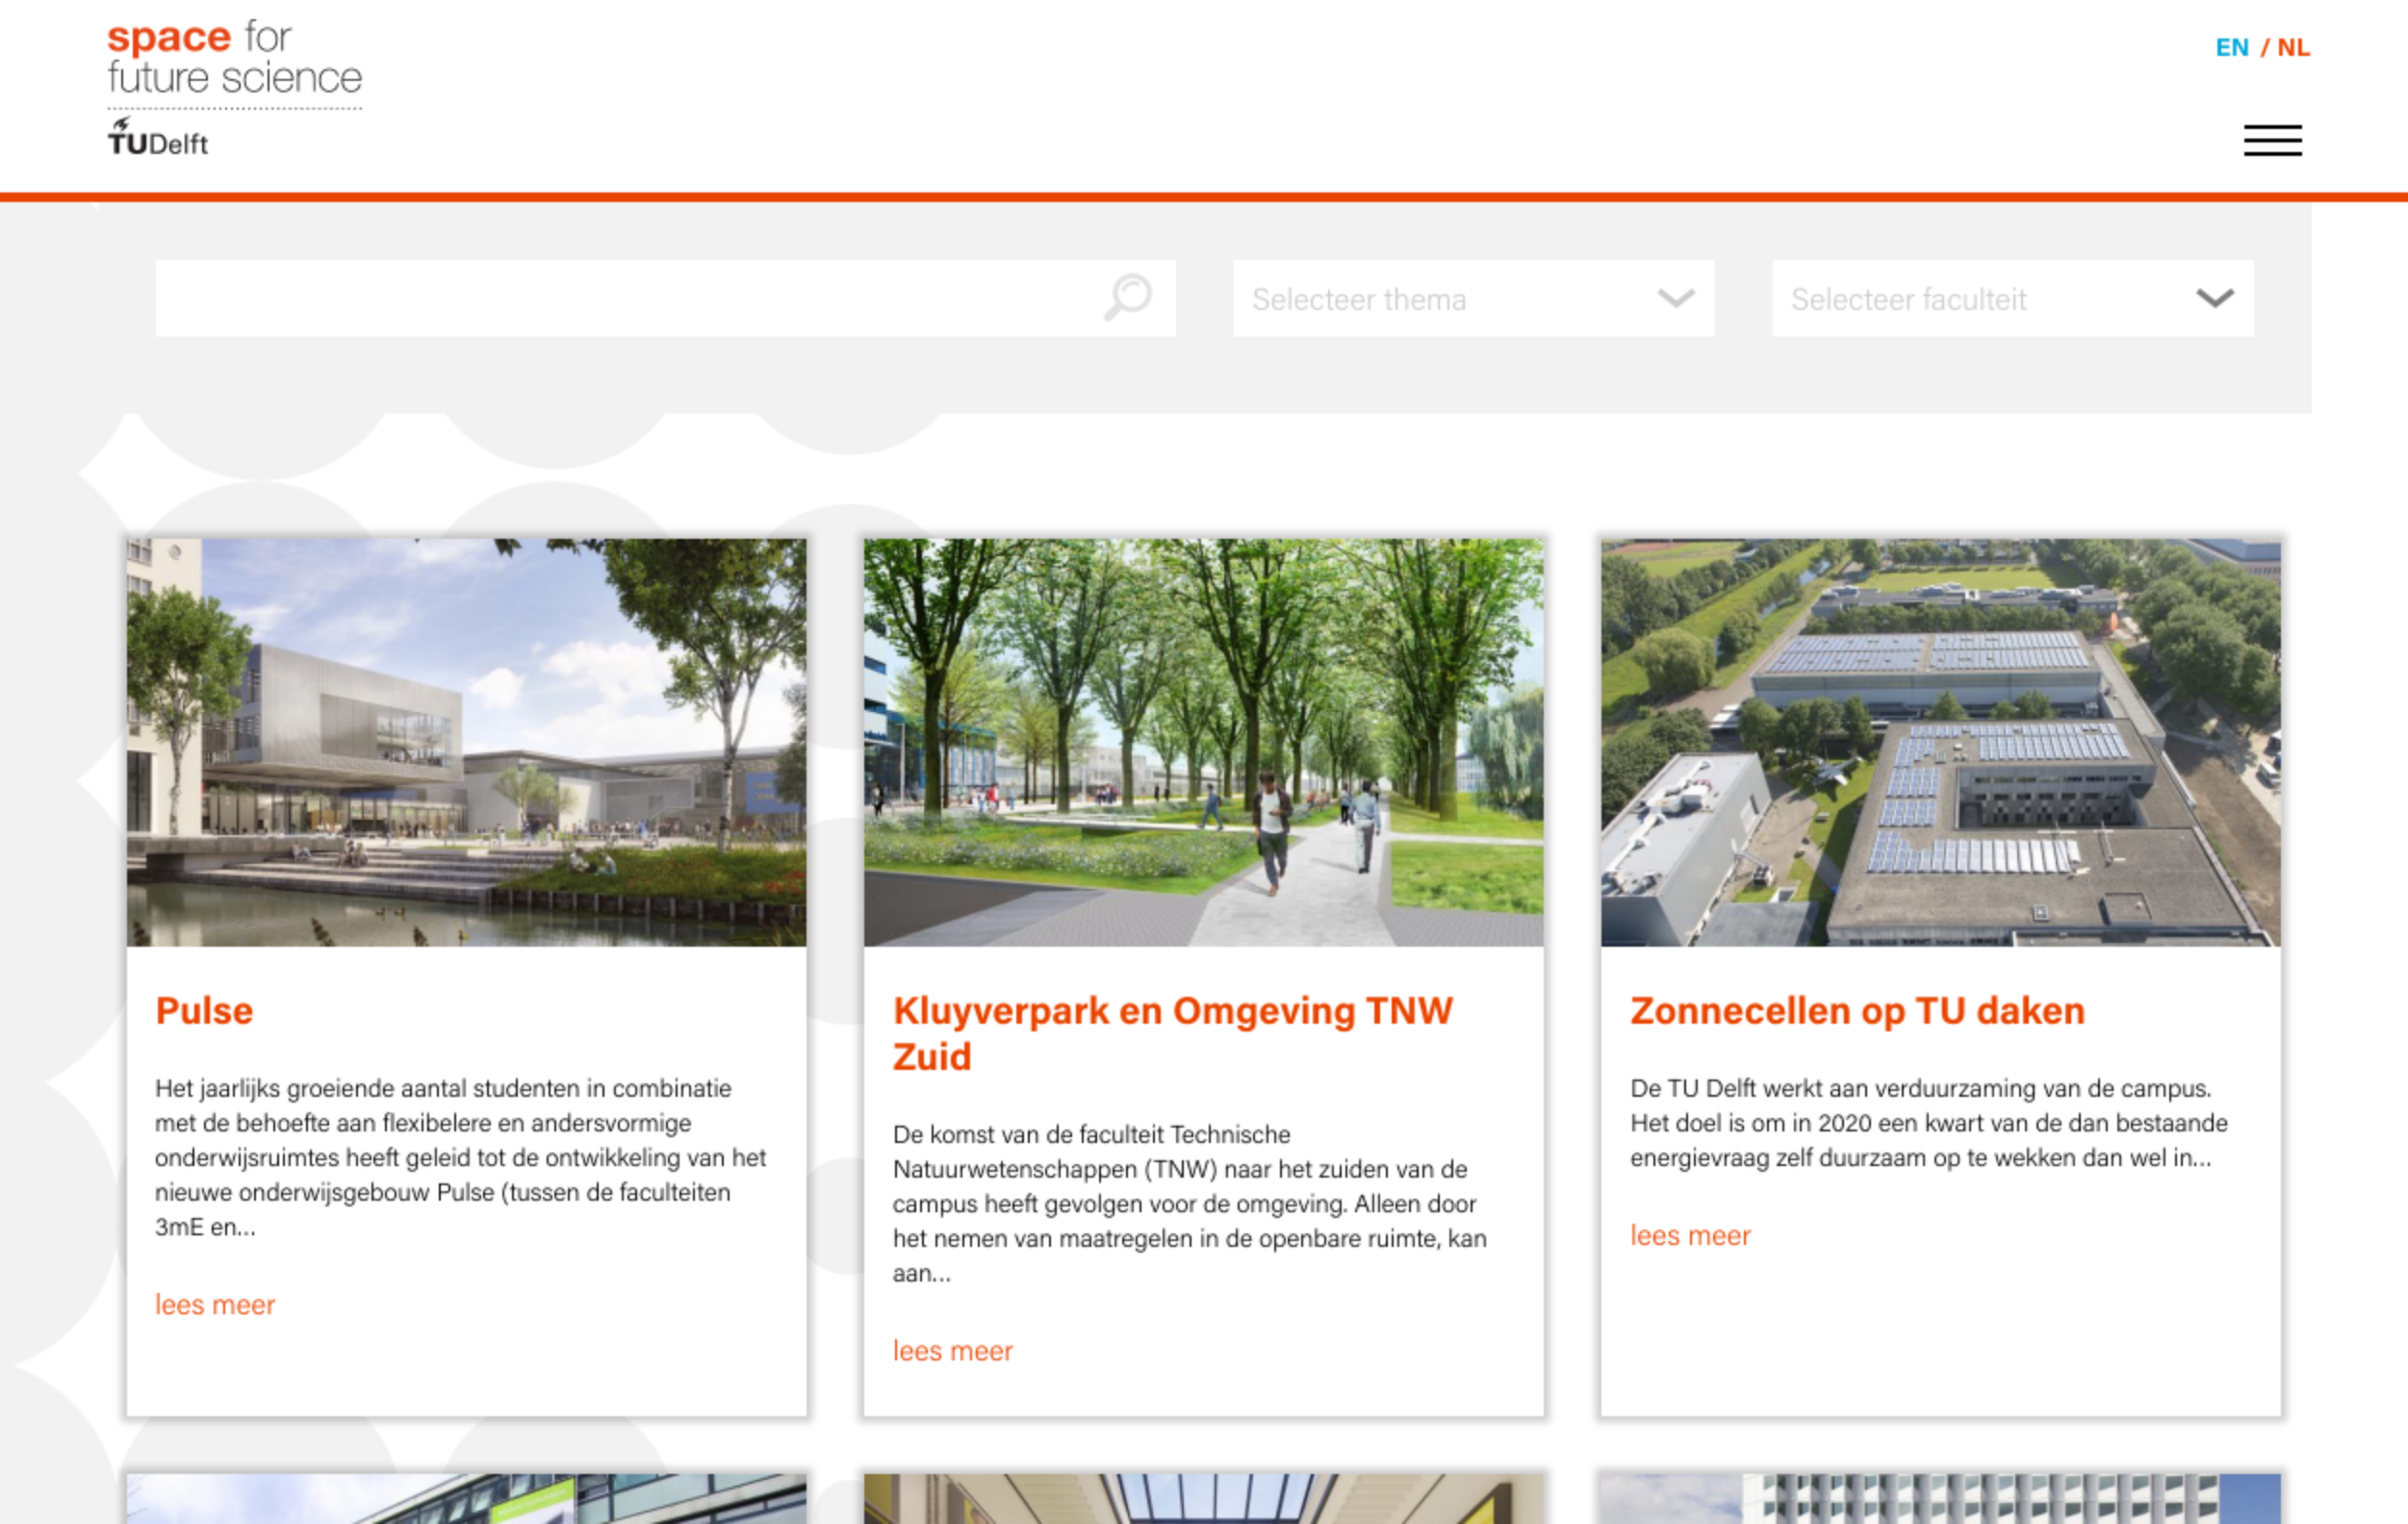The image size is (2408, 1524).
Task: Click lees meer under Pulse
Action: tap(215, 1304)
